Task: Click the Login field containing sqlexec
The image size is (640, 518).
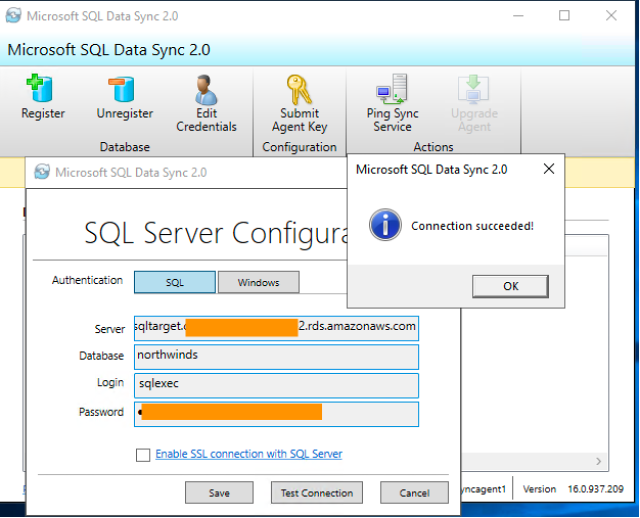Action: (x=276, y=385)
